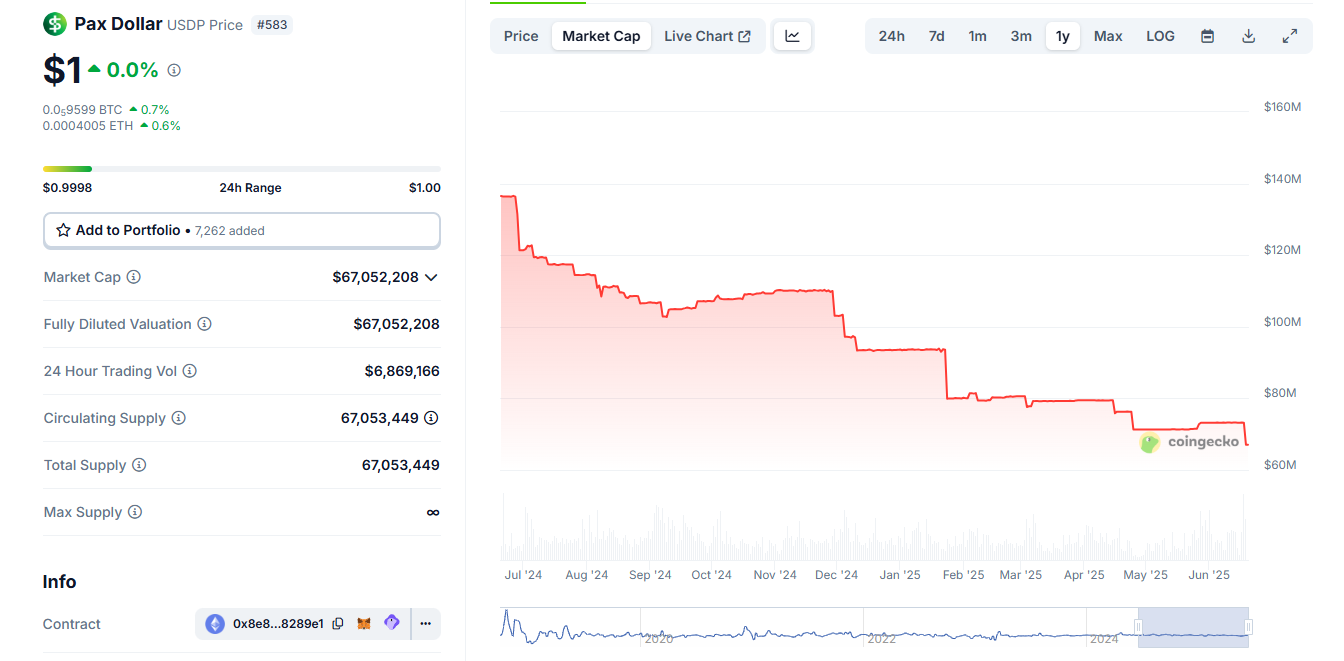Screen dimensions: 1344x661
Task: Select the Market Cap tab
Action: (601, 35)
